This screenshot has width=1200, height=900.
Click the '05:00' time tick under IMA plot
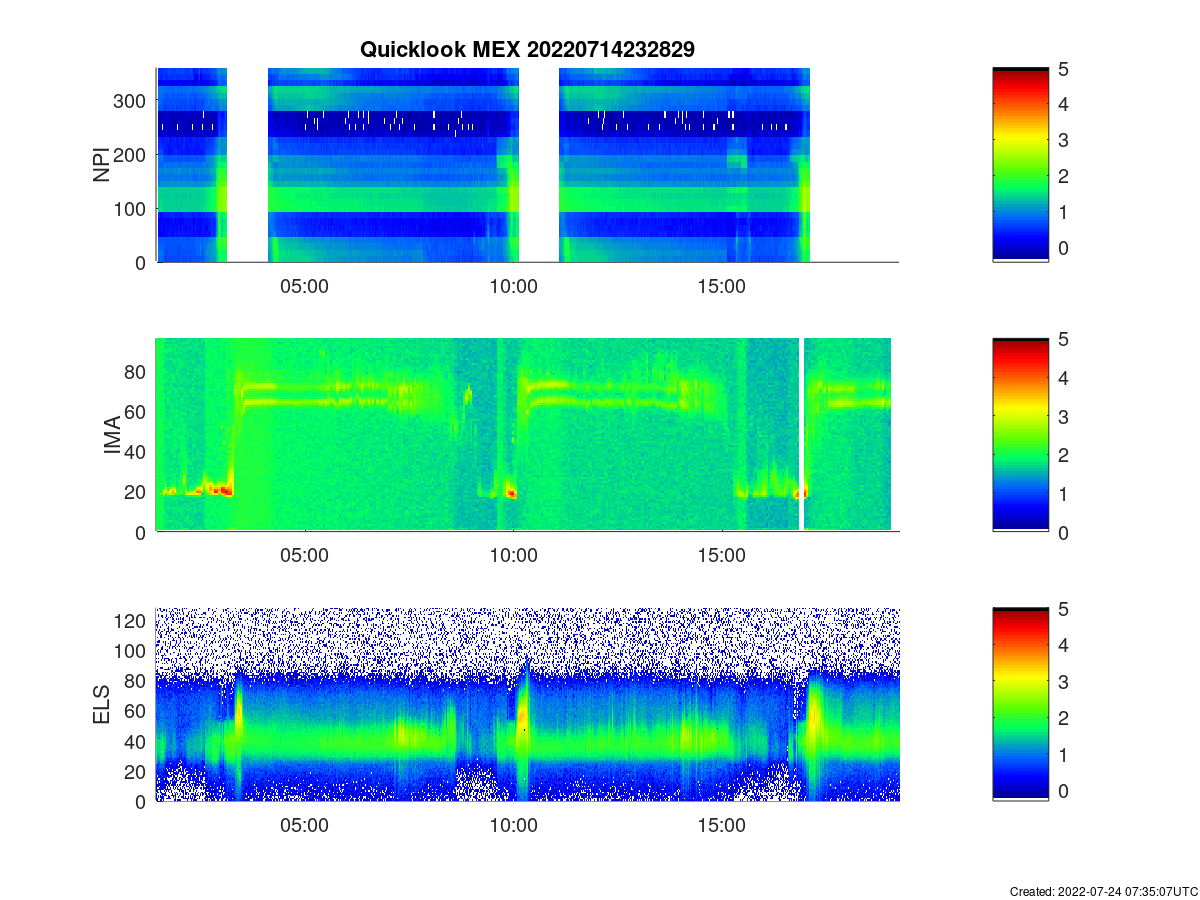tap(304, 556)
